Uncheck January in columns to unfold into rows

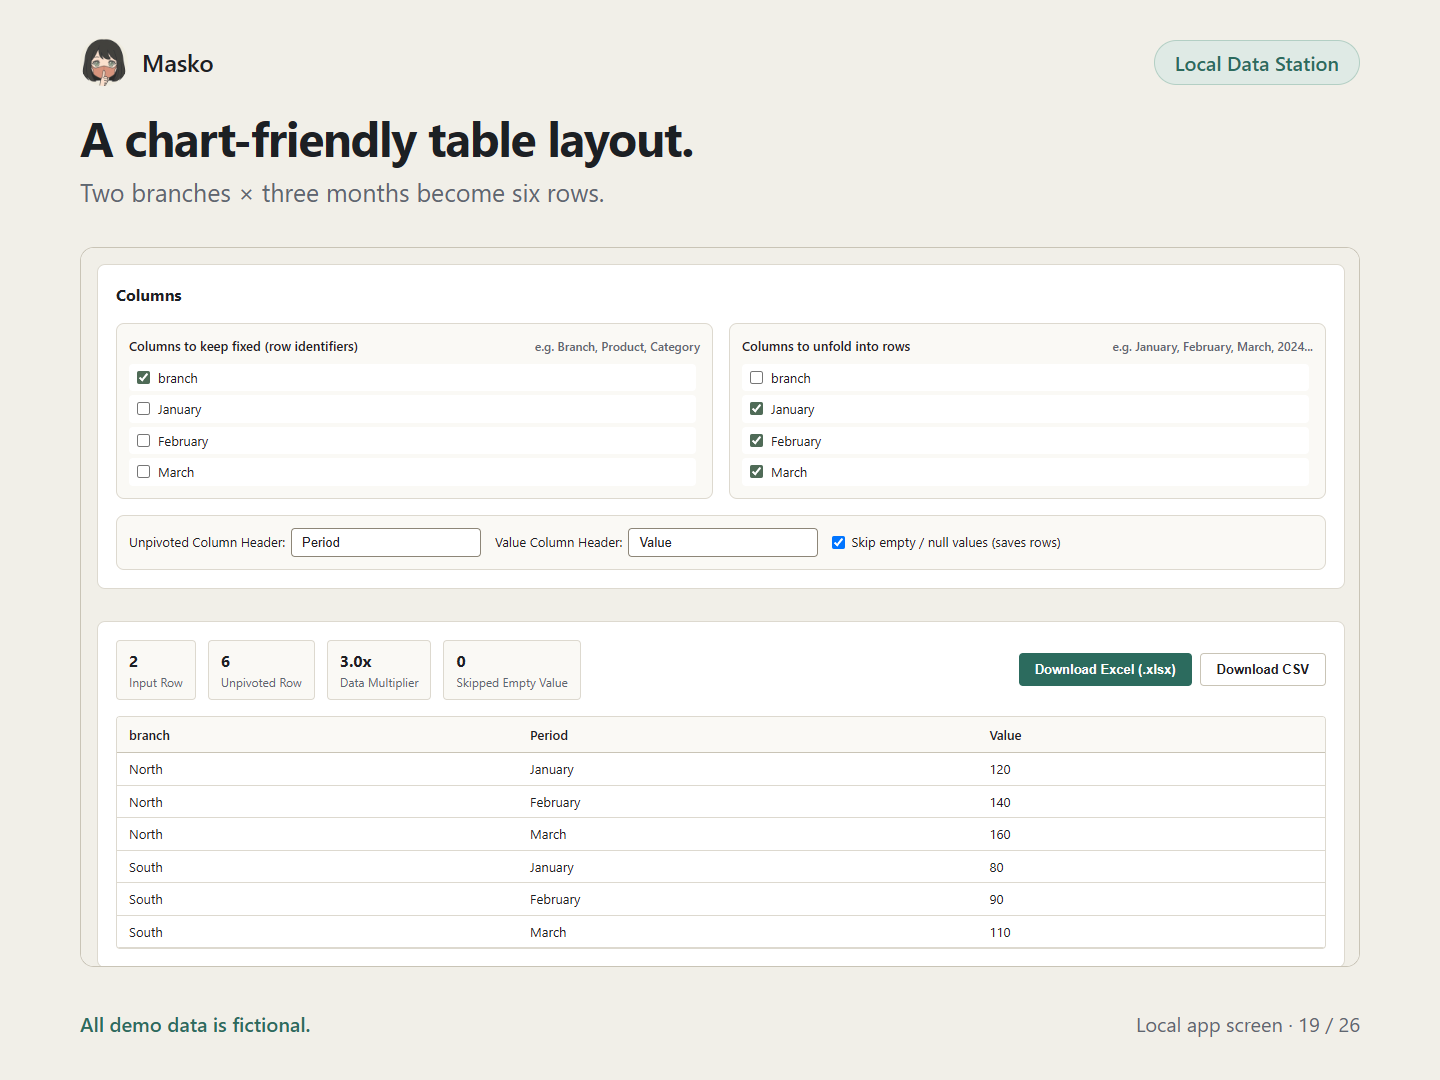coord(757,409)
